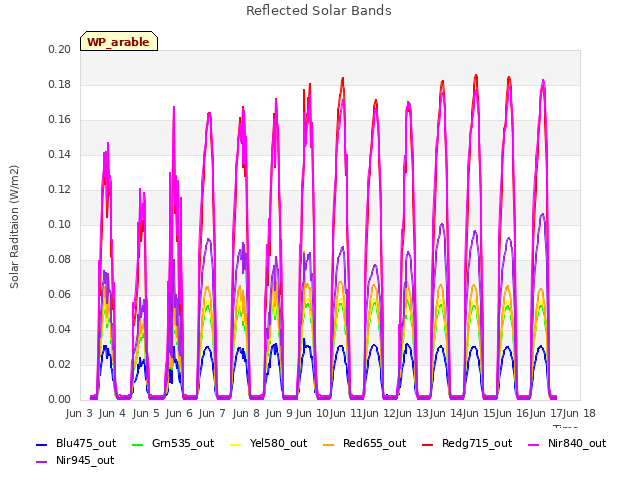Toggle the Yel580_out legend entry
This screenshot has height=480, width=640.
click(269, 444)
